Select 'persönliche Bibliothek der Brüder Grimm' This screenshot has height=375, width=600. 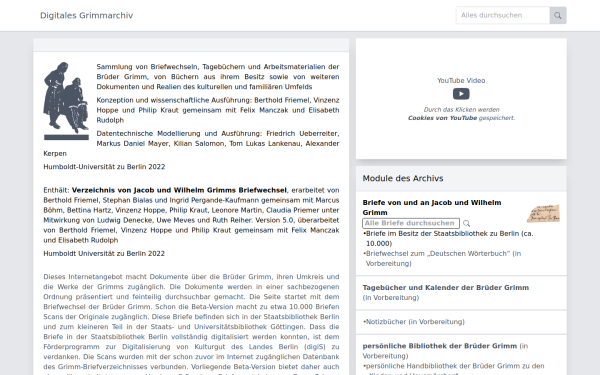tap(440, 346)
